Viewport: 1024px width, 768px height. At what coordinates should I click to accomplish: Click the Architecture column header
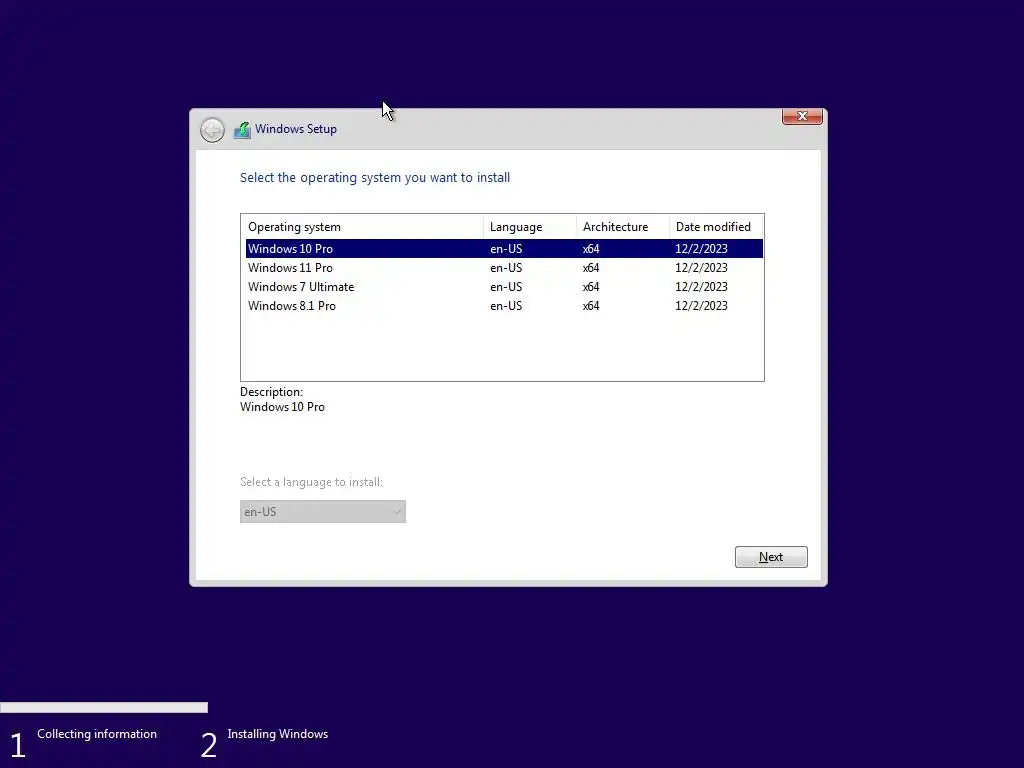(x=622, y=227)
